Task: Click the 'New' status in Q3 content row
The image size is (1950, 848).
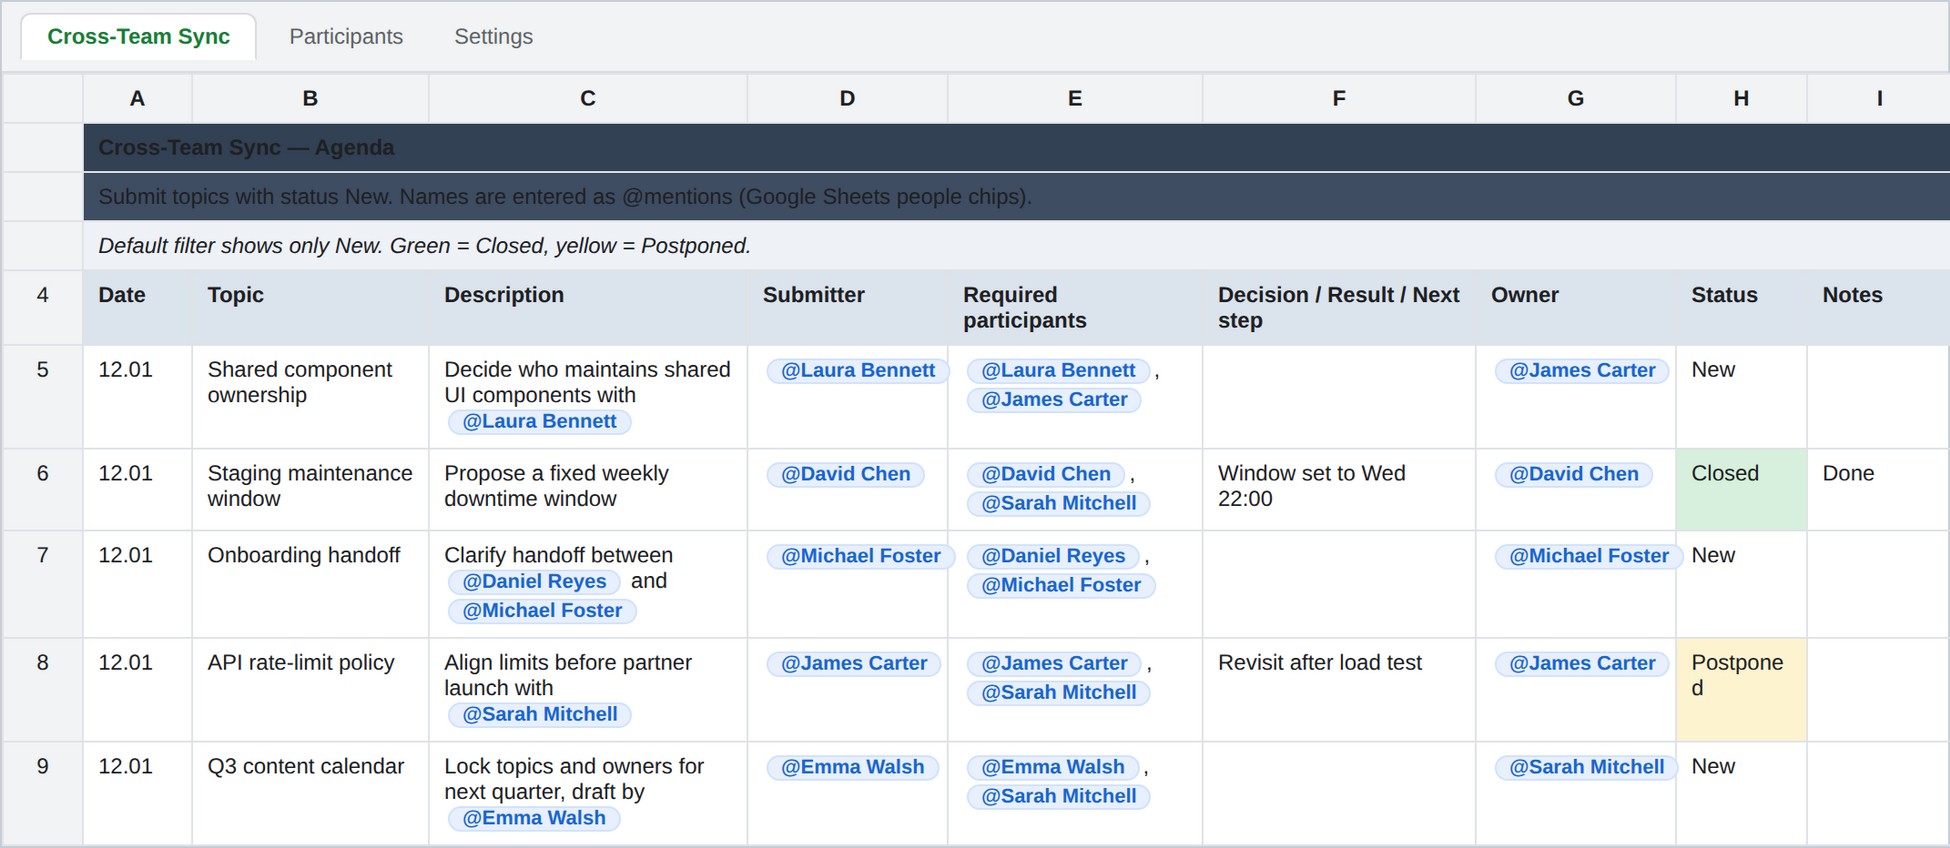Action: pos(1741,793)
